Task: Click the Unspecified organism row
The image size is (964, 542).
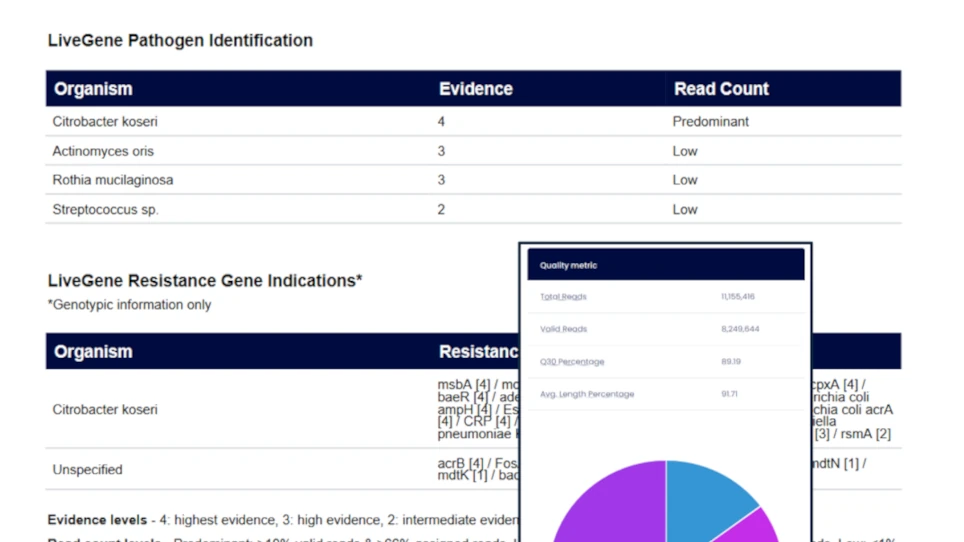Action: point(87,469)
